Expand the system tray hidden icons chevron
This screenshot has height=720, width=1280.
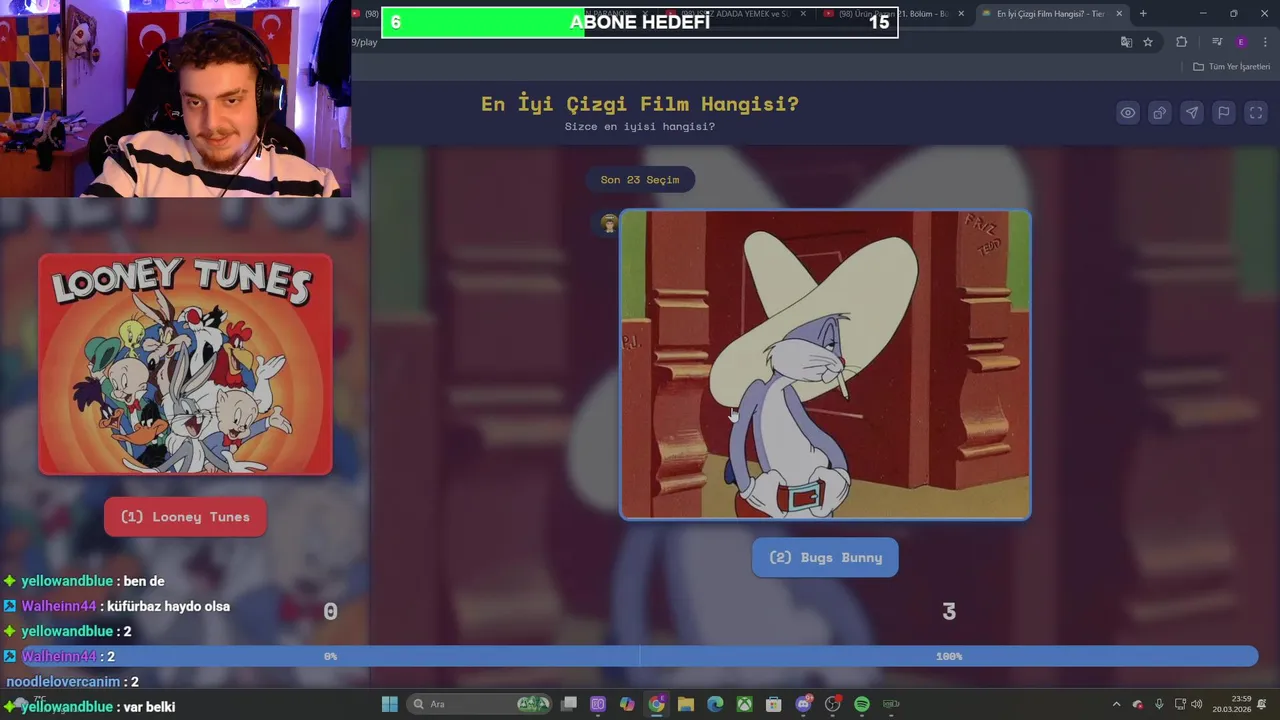pos(1116,704)
